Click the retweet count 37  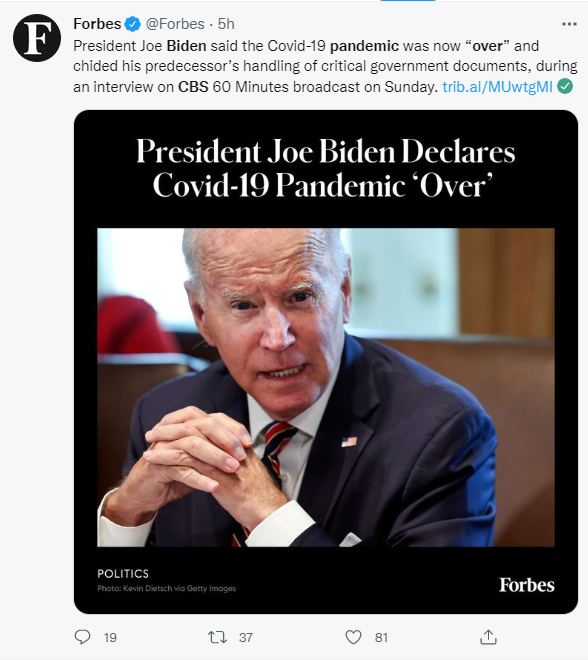tap(246, 638)
